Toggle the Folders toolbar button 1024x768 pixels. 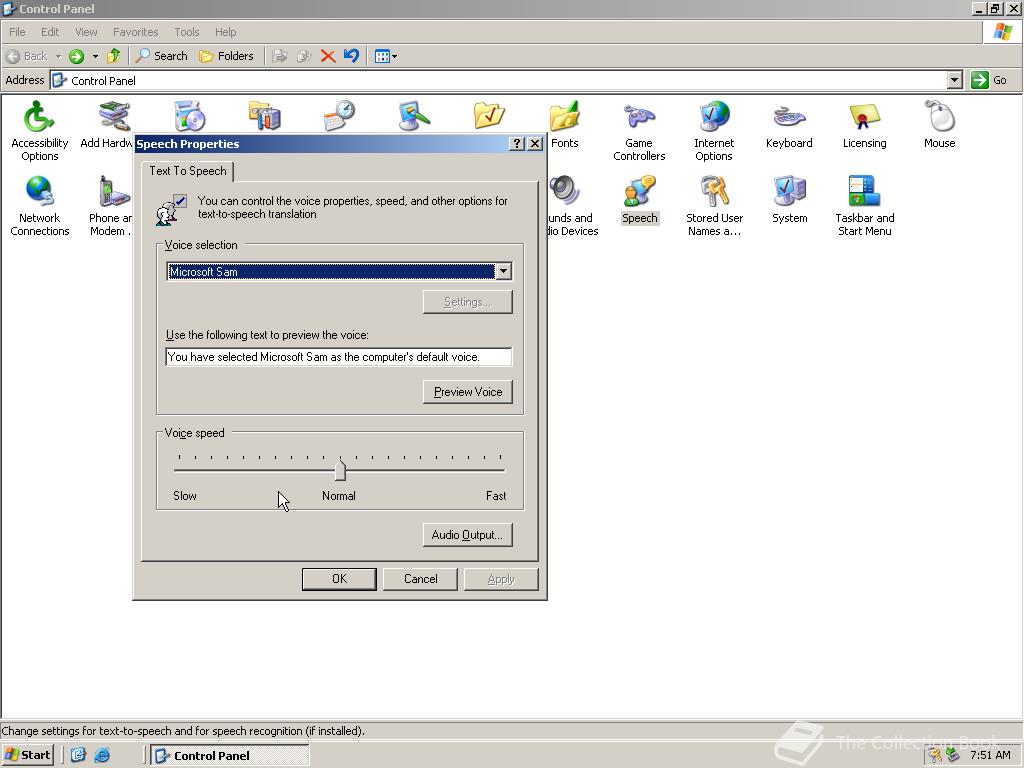click(x=227, y=56)
